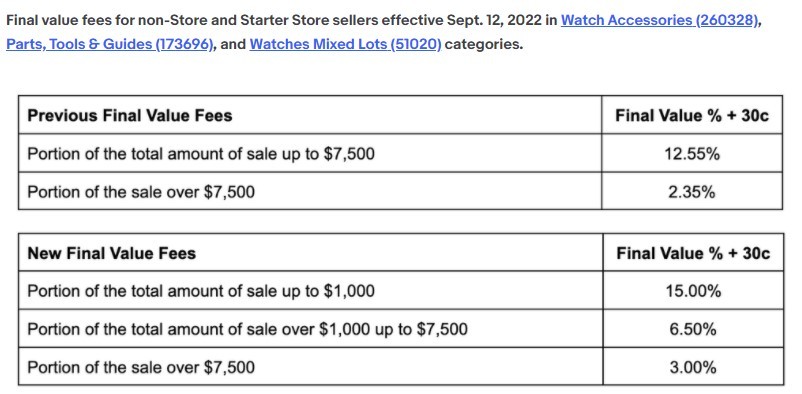Open the Watch Accessories (260328) link
This screenshot has width=802, height=394.
659,20
